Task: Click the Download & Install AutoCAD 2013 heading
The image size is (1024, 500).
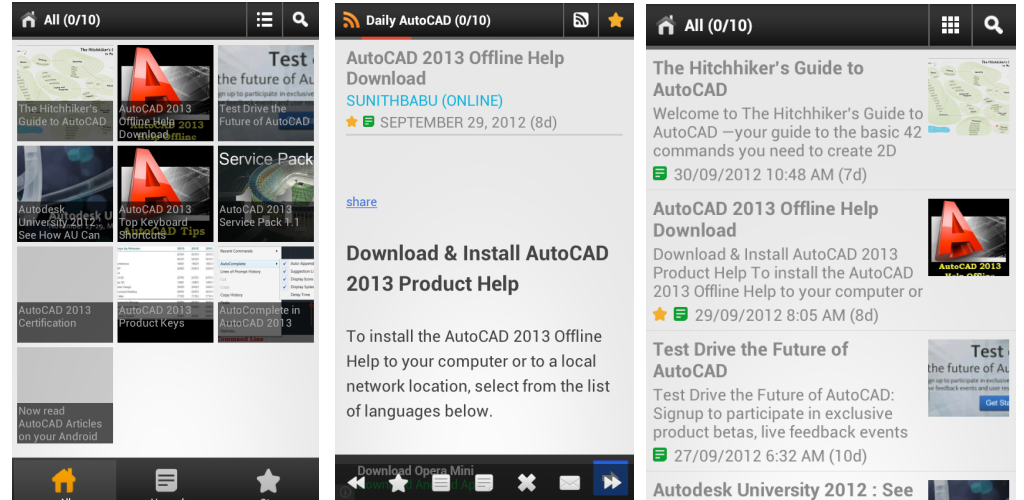Action: pos(477,268)
